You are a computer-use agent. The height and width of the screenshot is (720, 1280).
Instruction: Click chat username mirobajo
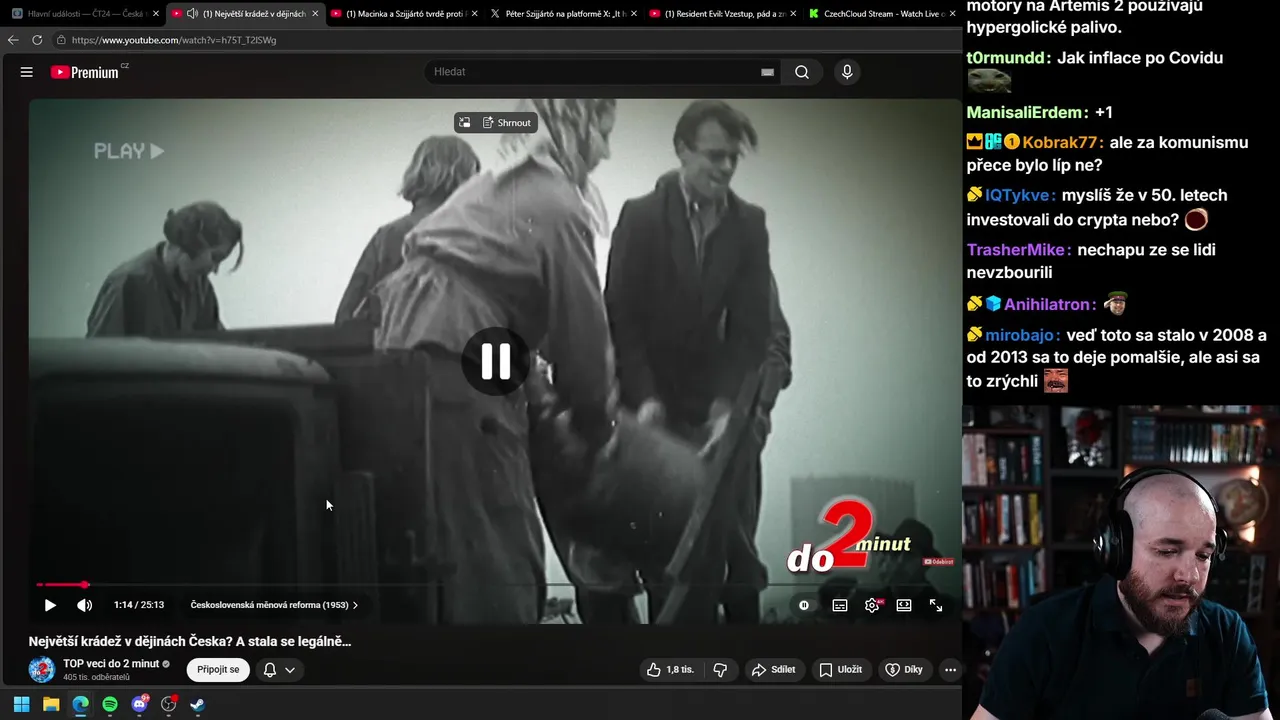pos(1019,336)
